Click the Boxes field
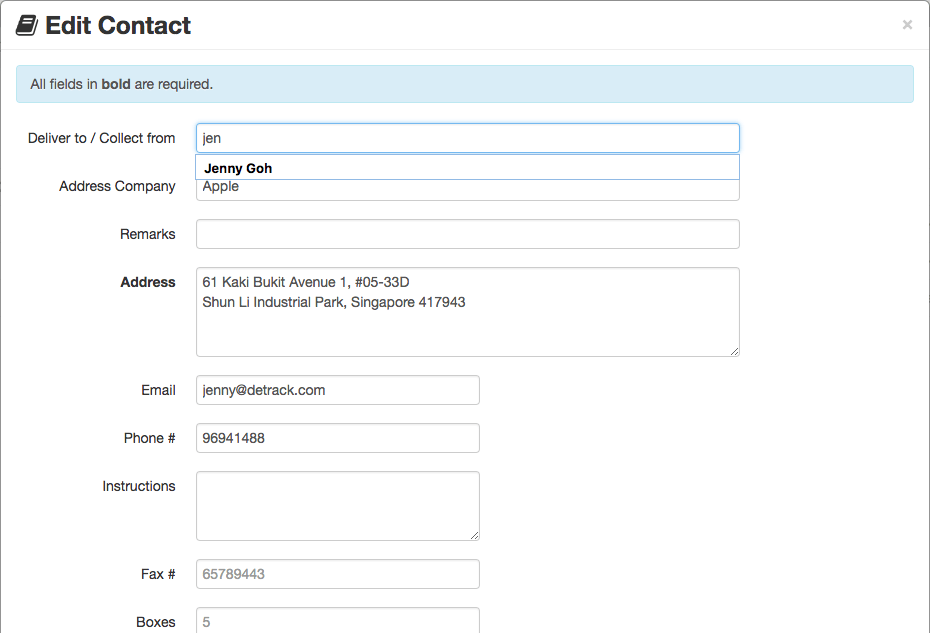This screenshot has width=930, height=633. tap(337, 621)
